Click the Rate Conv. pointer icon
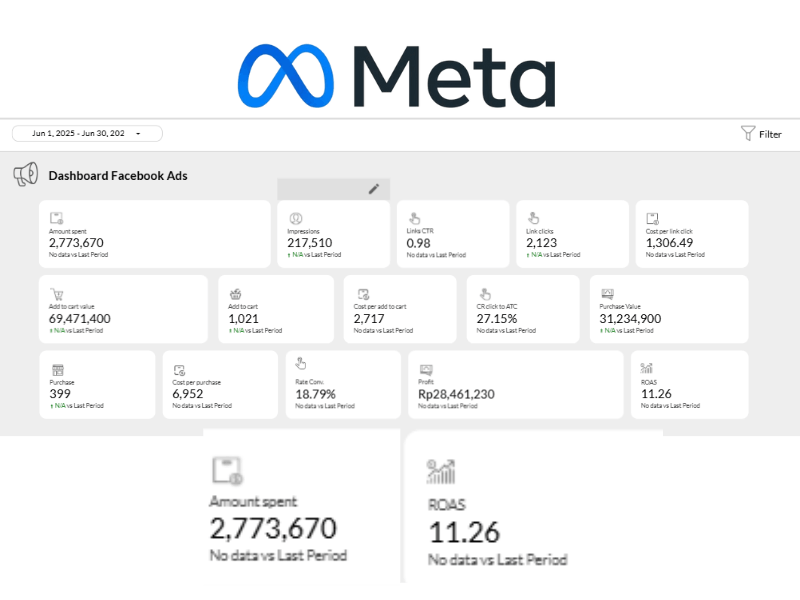Viewport: 800px width, 600px height. point(301,363)
